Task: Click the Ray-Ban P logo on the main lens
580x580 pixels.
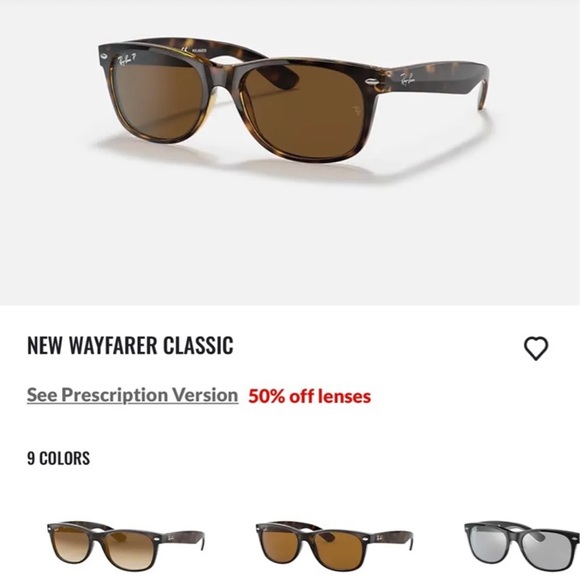Action: [124, 60]
